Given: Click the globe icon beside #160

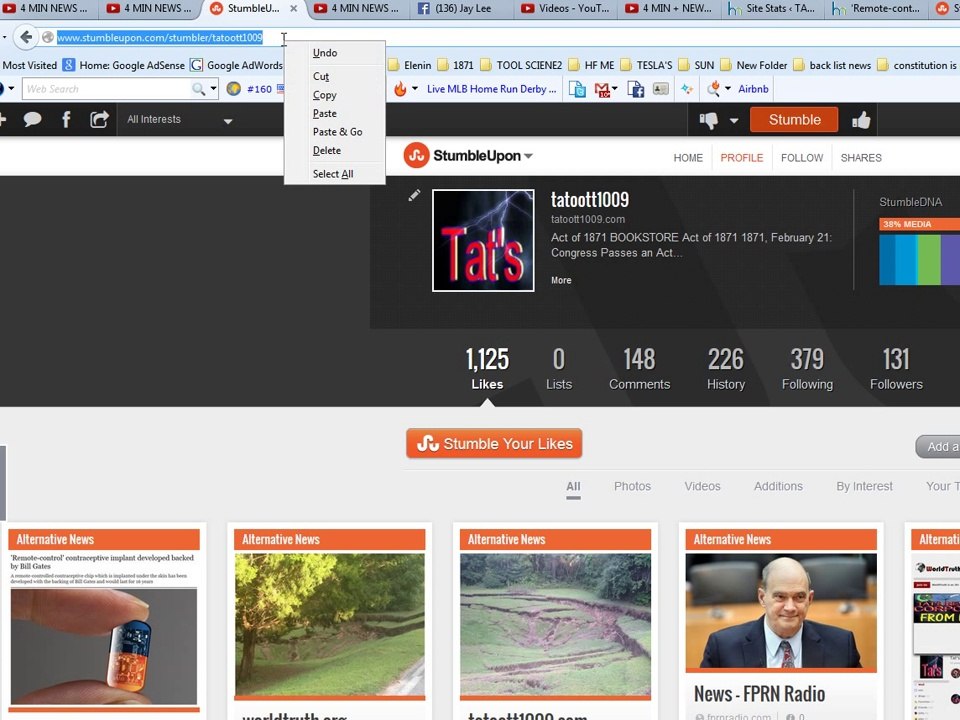Looking at the screenshot, I should click(x=233, y=89).
